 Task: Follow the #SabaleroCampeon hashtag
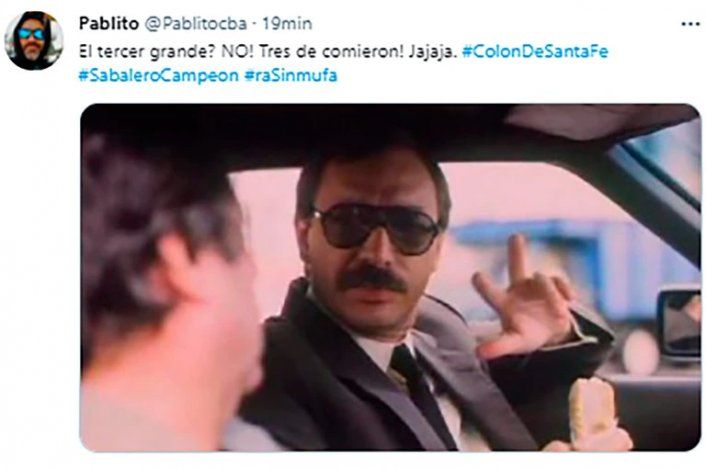click(x=158, y=75)
